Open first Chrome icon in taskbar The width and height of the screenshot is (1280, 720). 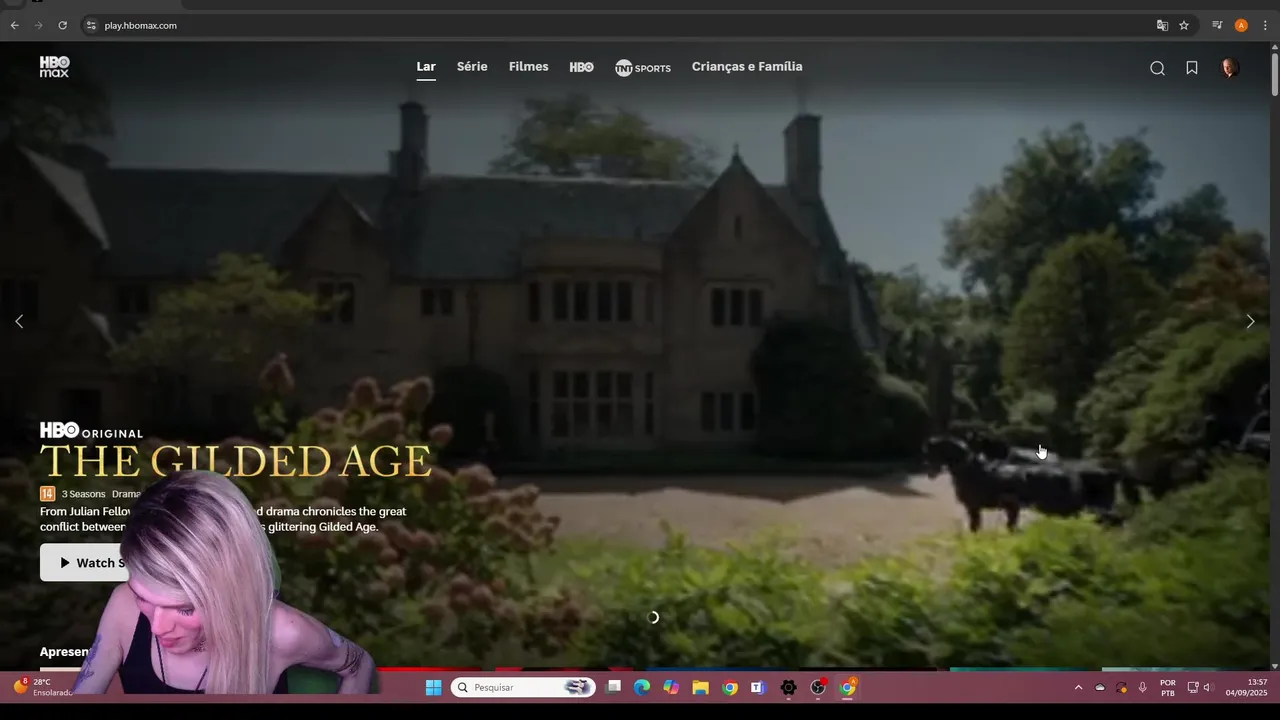(730, 687)
